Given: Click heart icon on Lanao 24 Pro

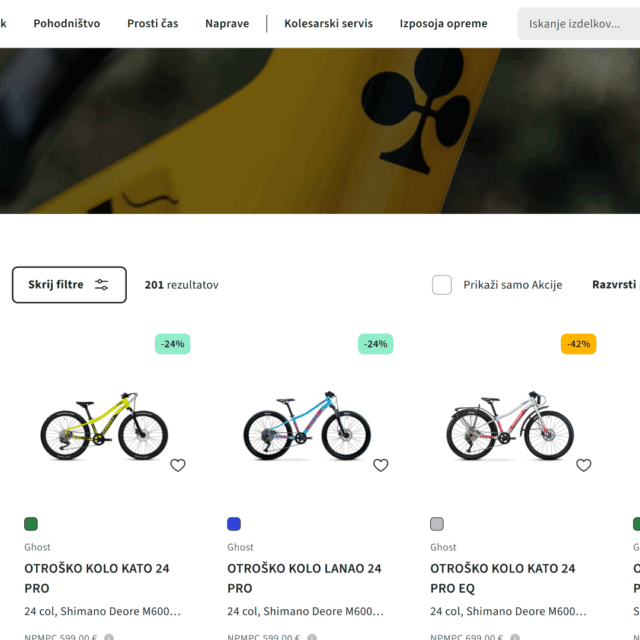Looking at the screenshot, I should (x=380, y=465).
